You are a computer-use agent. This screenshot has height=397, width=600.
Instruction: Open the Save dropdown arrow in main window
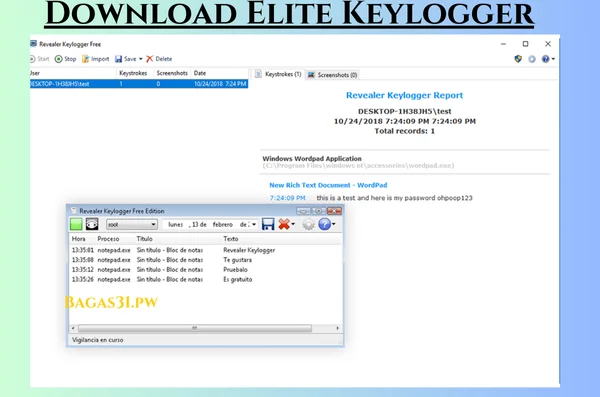click(140, 59)
